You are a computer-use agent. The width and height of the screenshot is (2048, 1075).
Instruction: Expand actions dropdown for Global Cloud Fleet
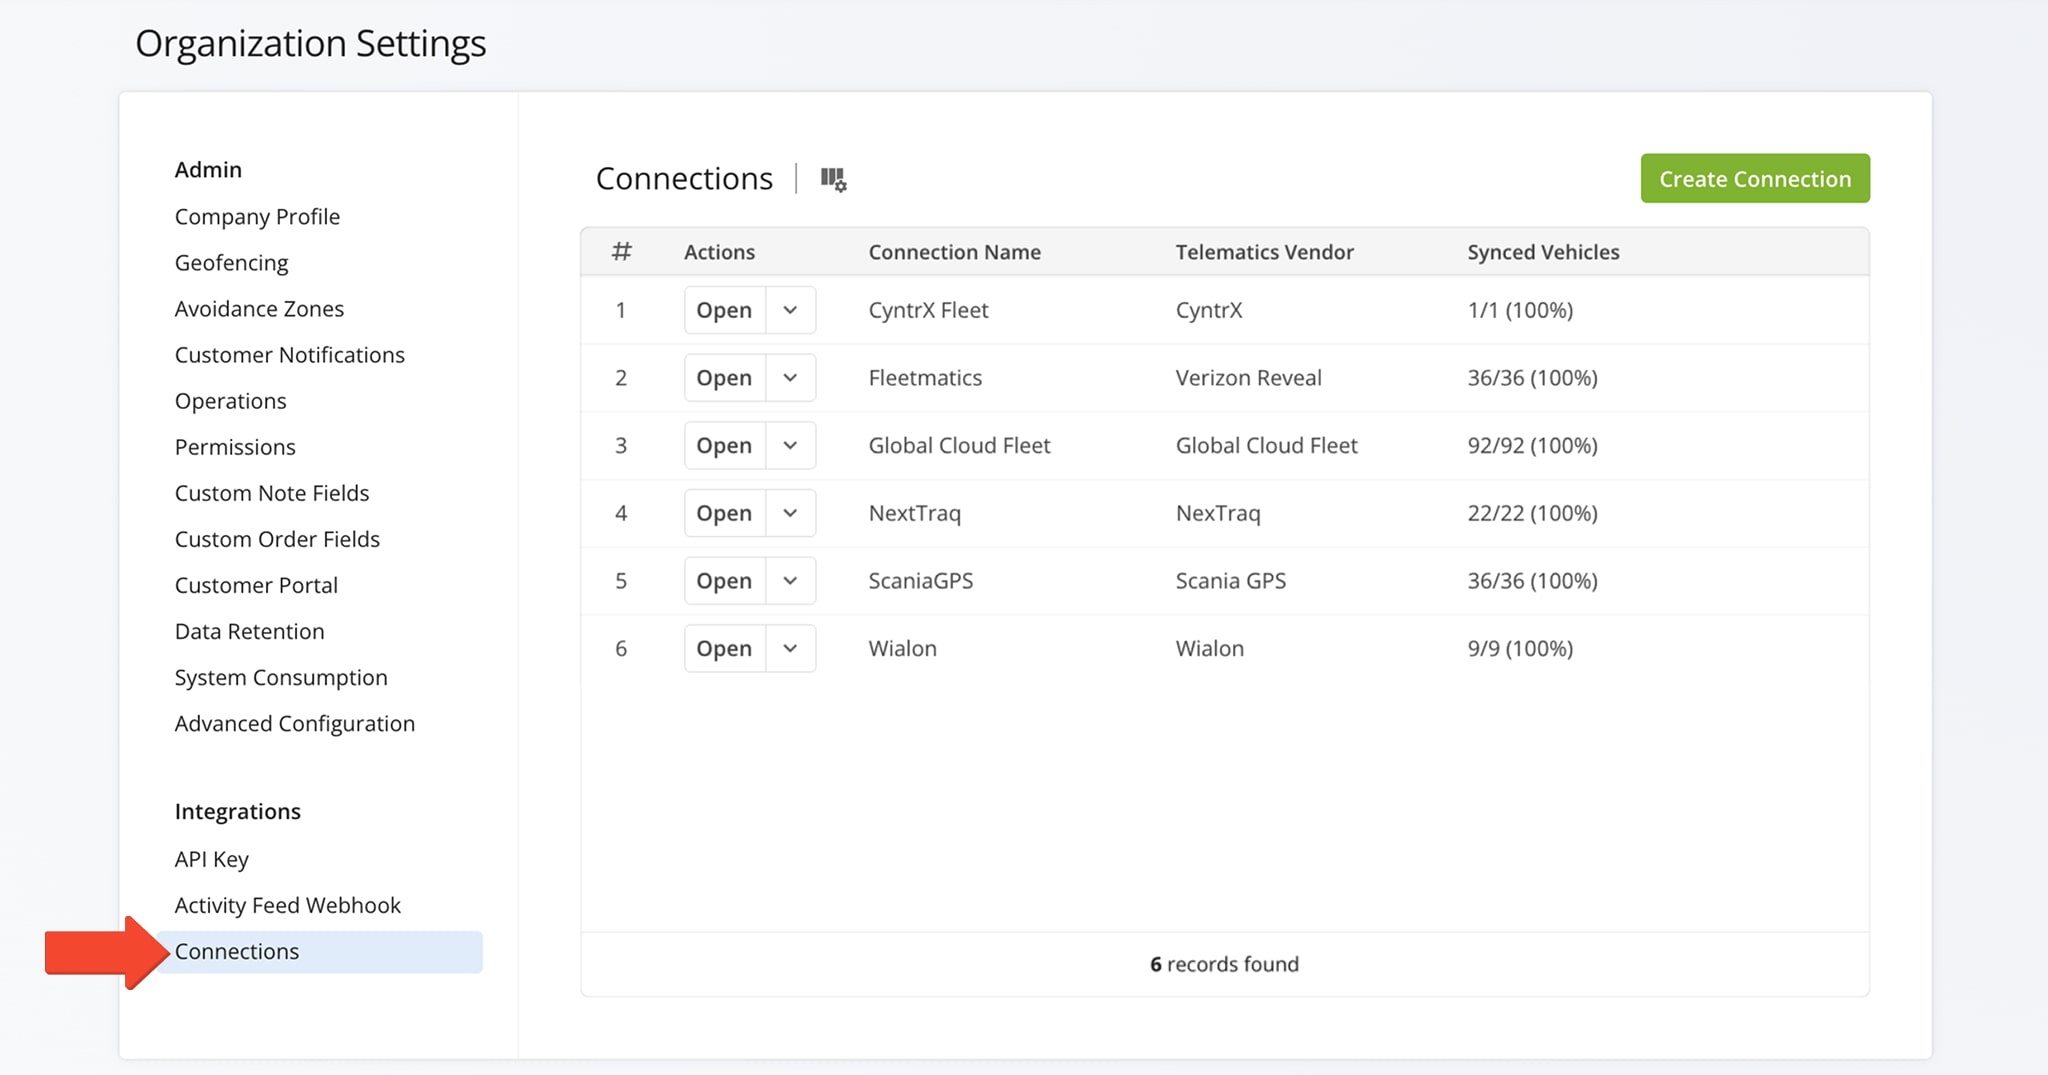tap(790, 446)
